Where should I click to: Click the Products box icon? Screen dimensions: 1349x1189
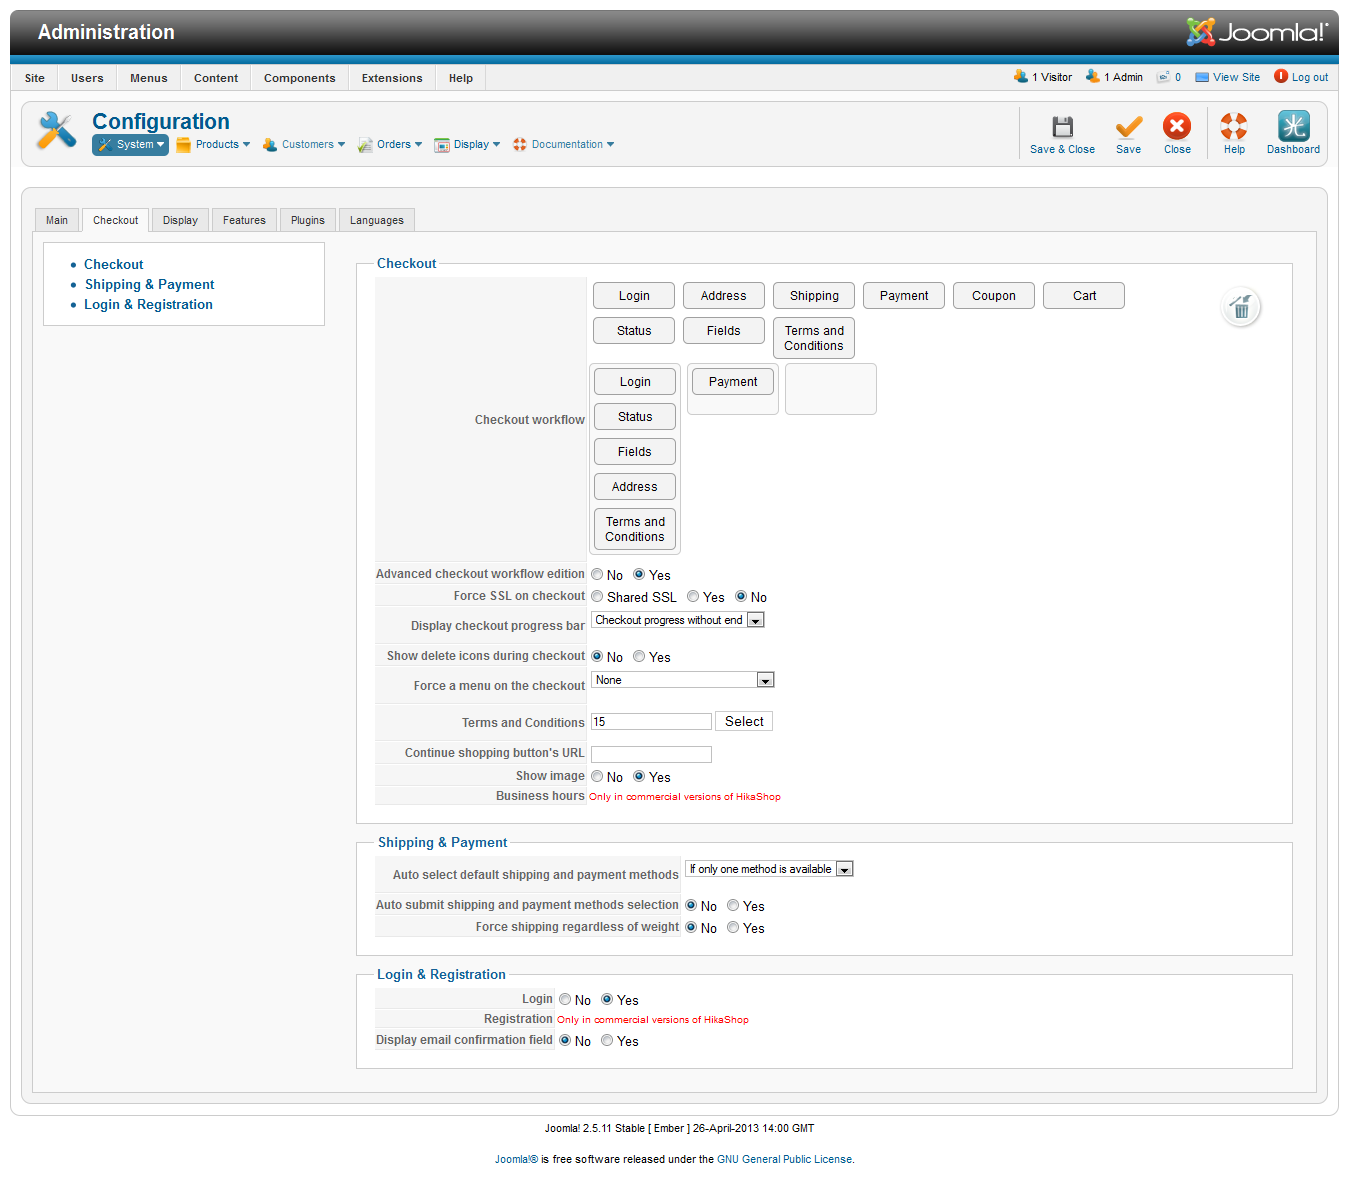coord(183,145)
